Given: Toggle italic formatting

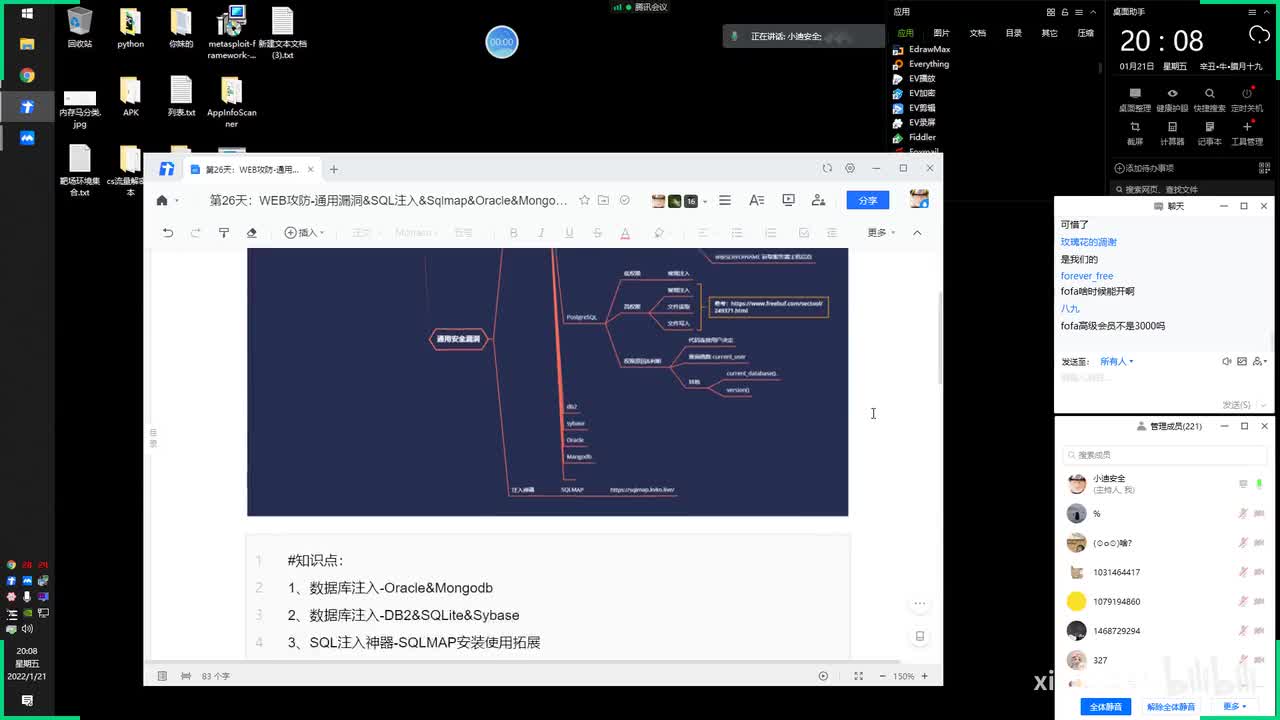Looking at the screenshot, I should [541, 232].
